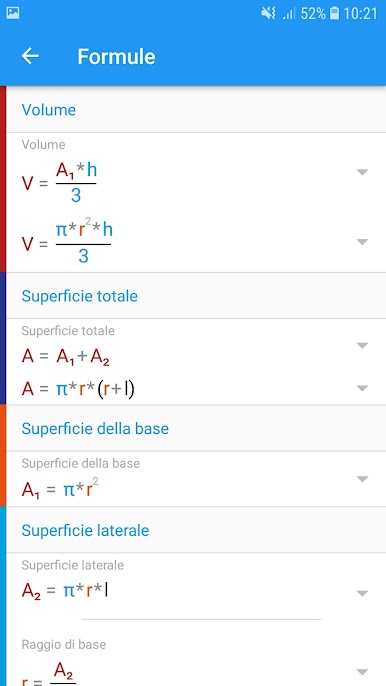Tap the Superficie laterale header
The height and width of the screenshot is (686, 386).
(196, 530)
